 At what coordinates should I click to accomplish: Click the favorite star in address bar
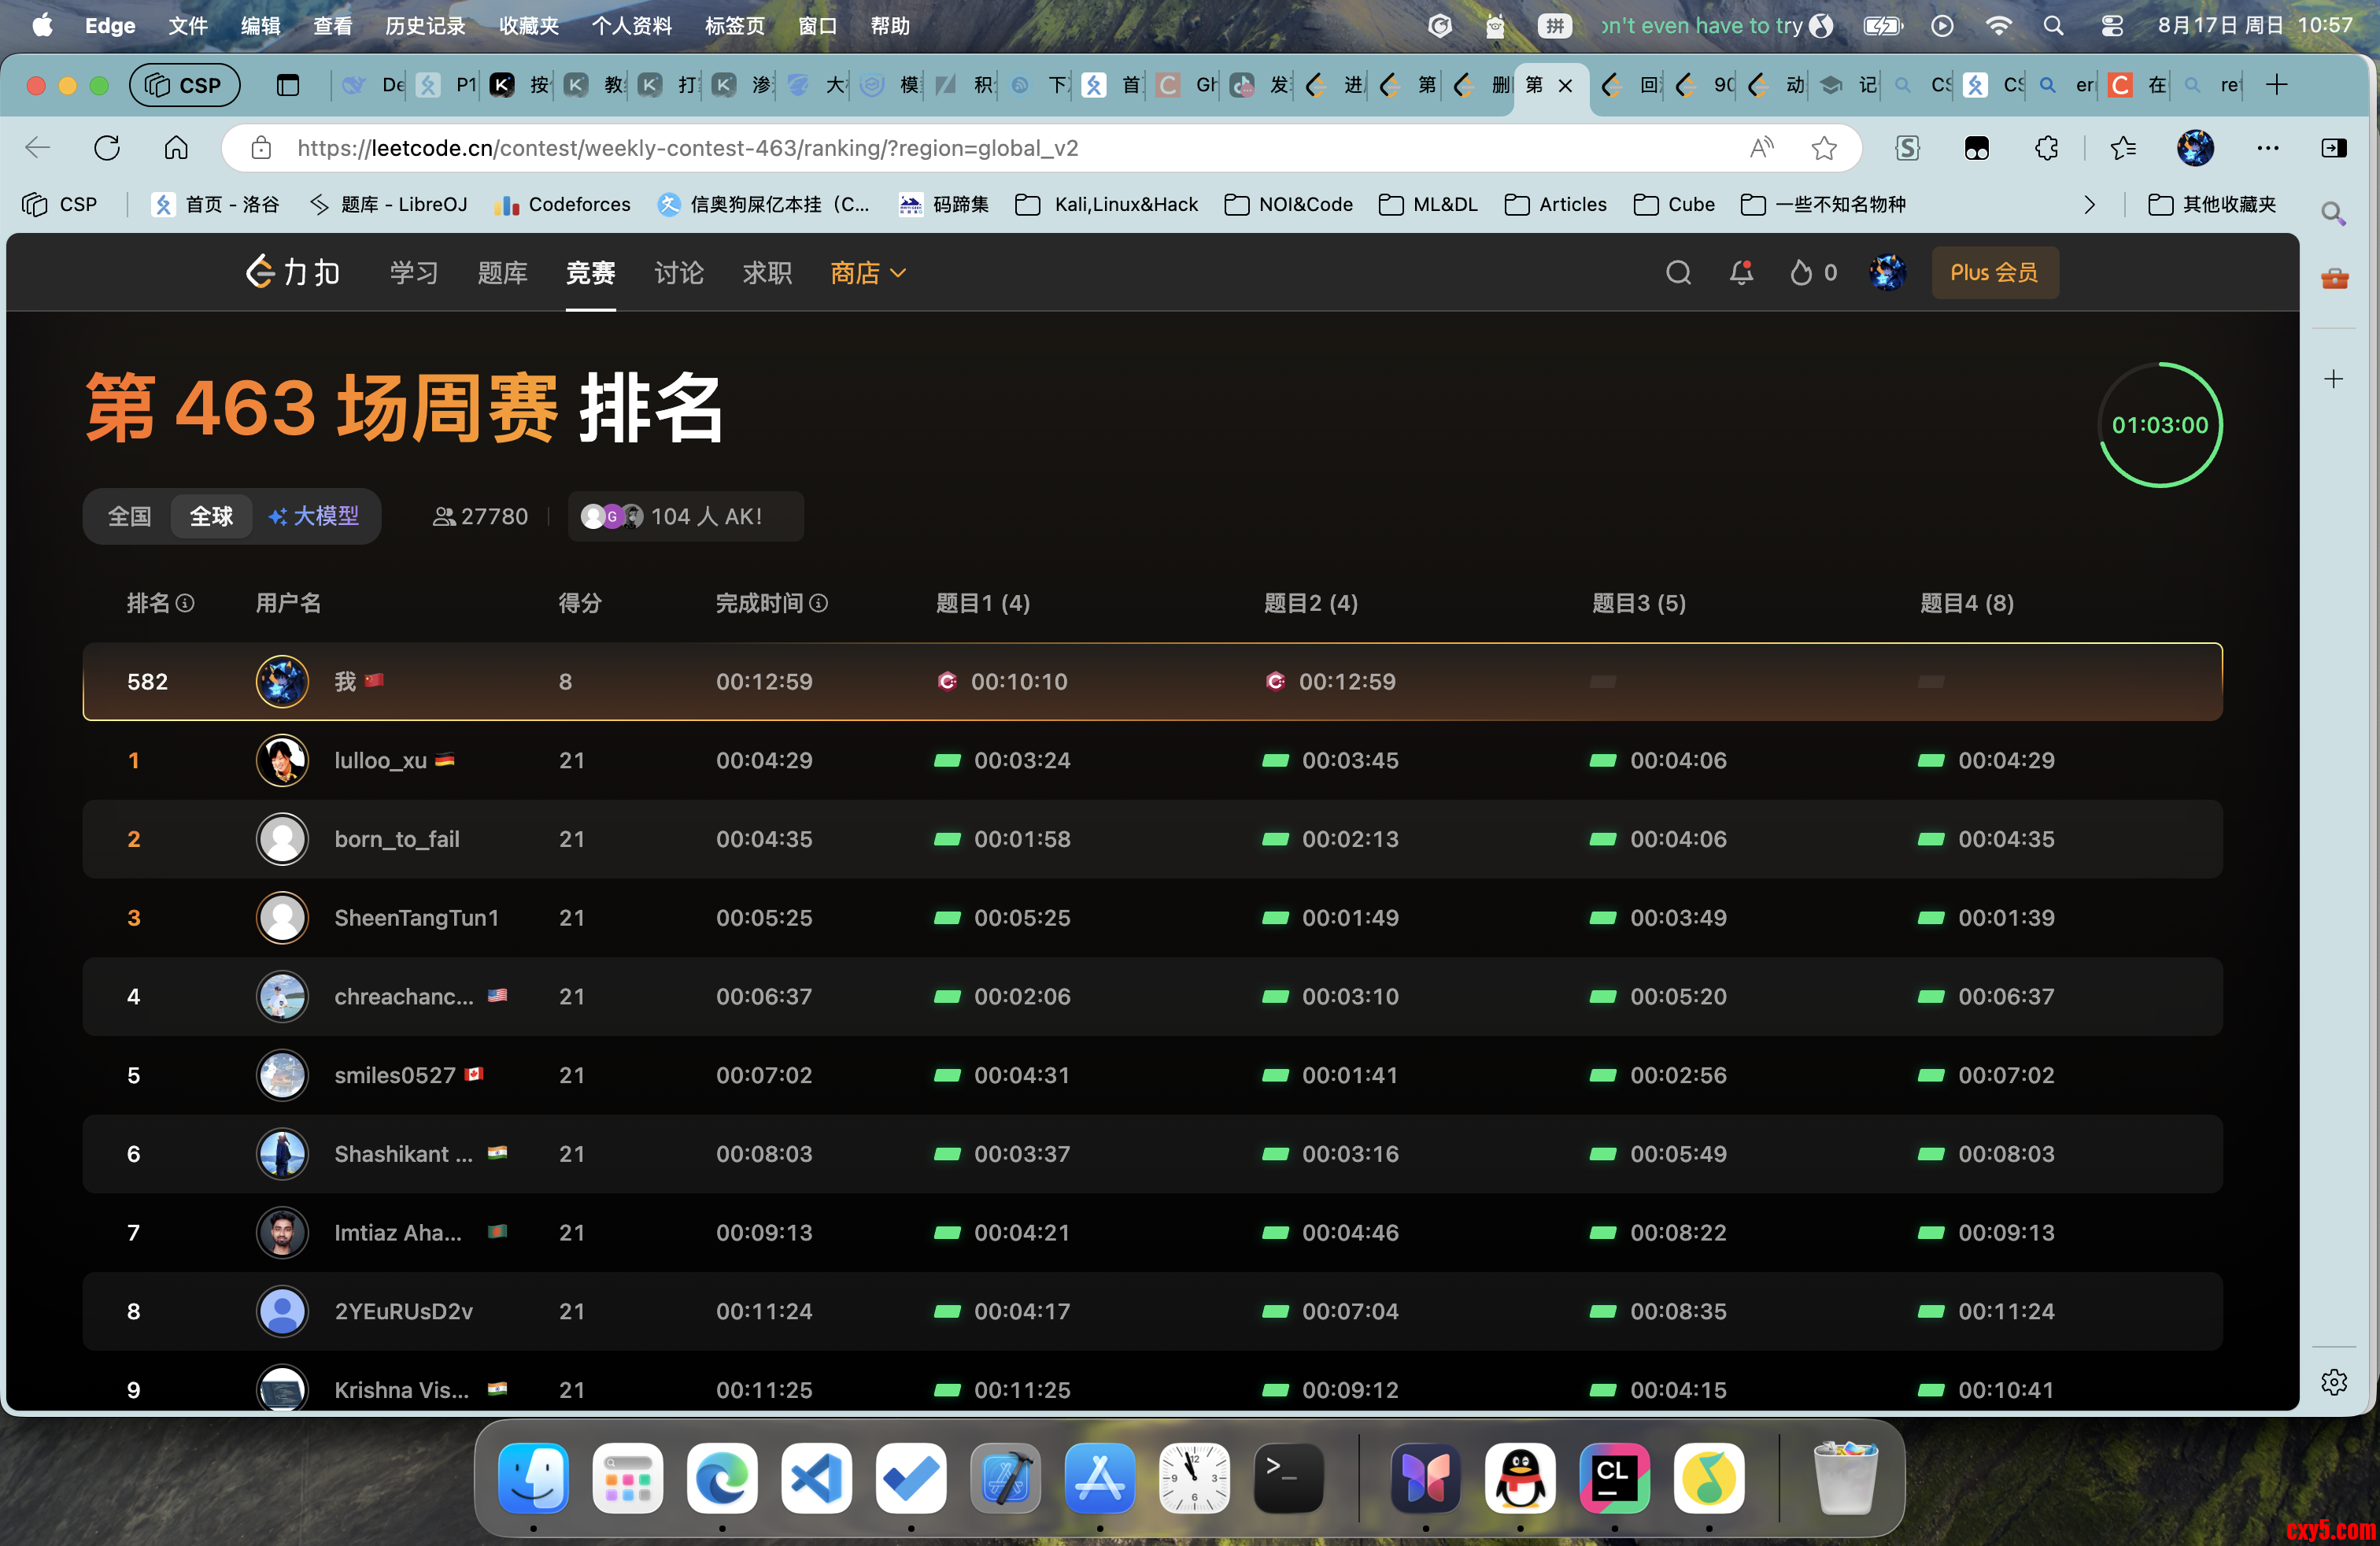(x=1823, y=148)
